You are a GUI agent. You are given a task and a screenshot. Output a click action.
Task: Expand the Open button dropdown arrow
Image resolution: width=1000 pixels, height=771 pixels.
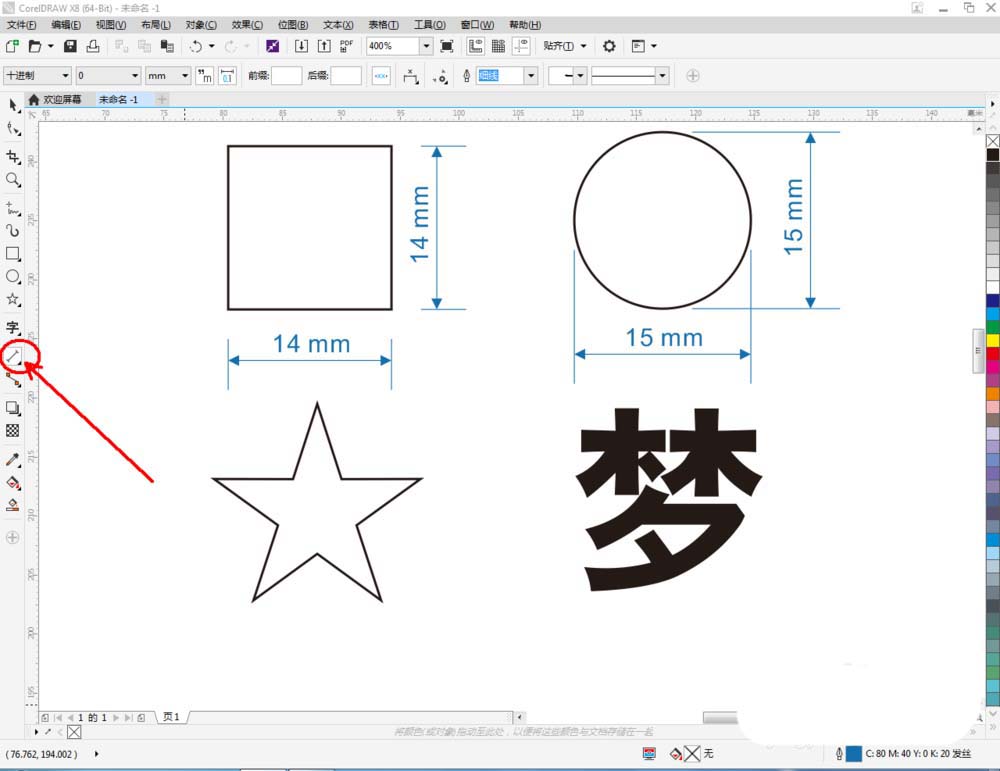click(50, 46)
